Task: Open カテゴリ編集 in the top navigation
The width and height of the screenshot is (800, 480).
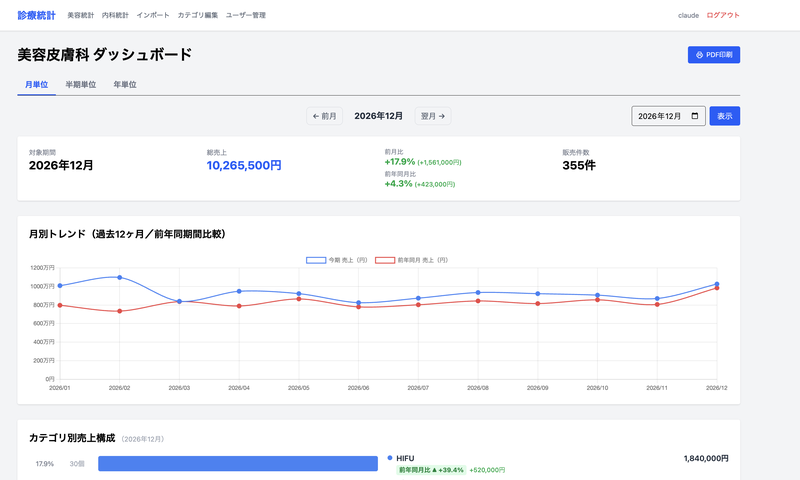Action: (x=197, y=15)
